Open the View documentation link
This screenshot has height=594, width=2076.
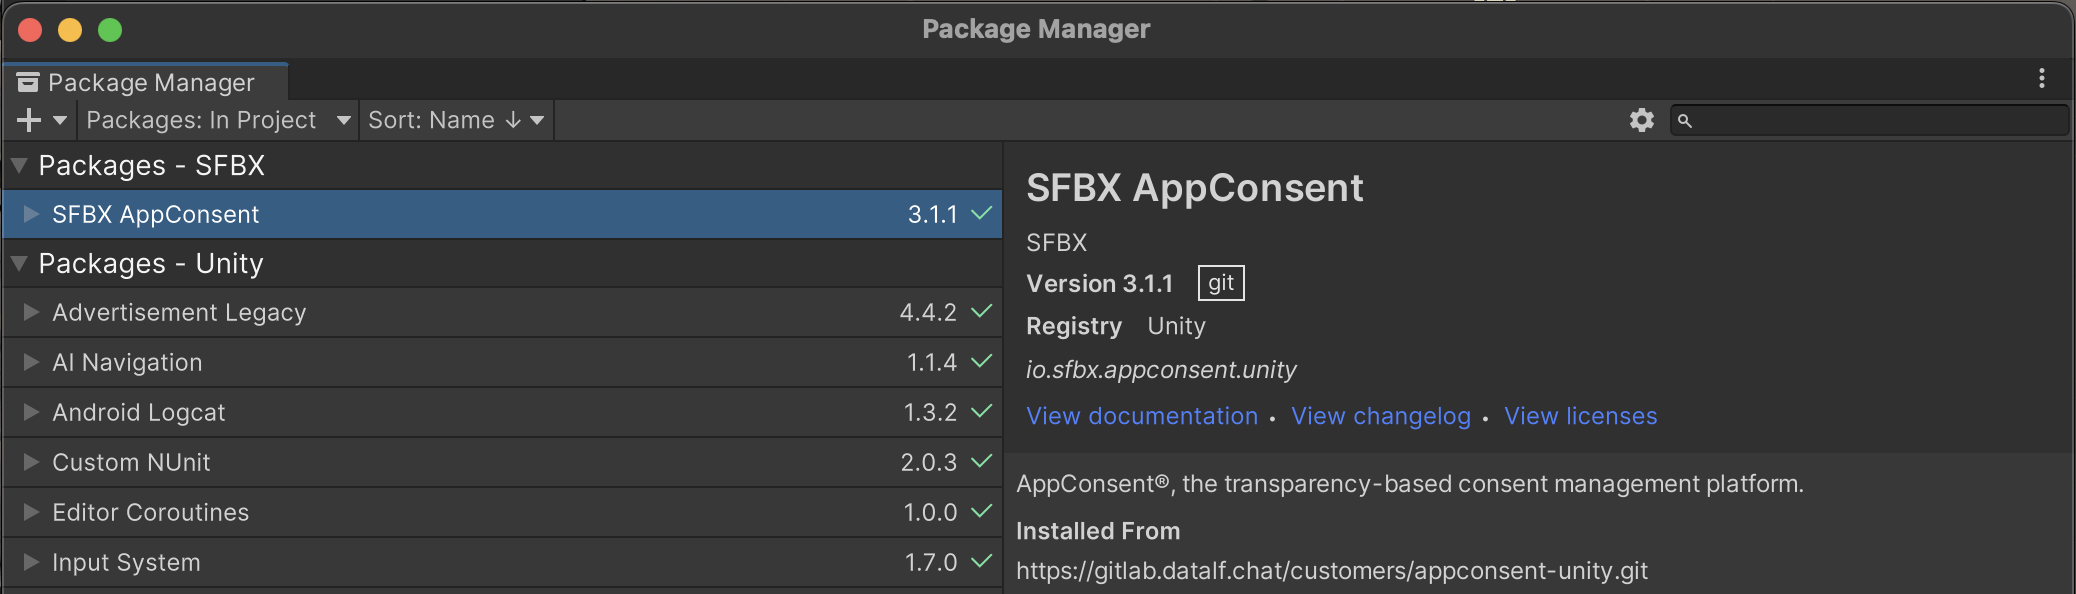(1141, 416)
